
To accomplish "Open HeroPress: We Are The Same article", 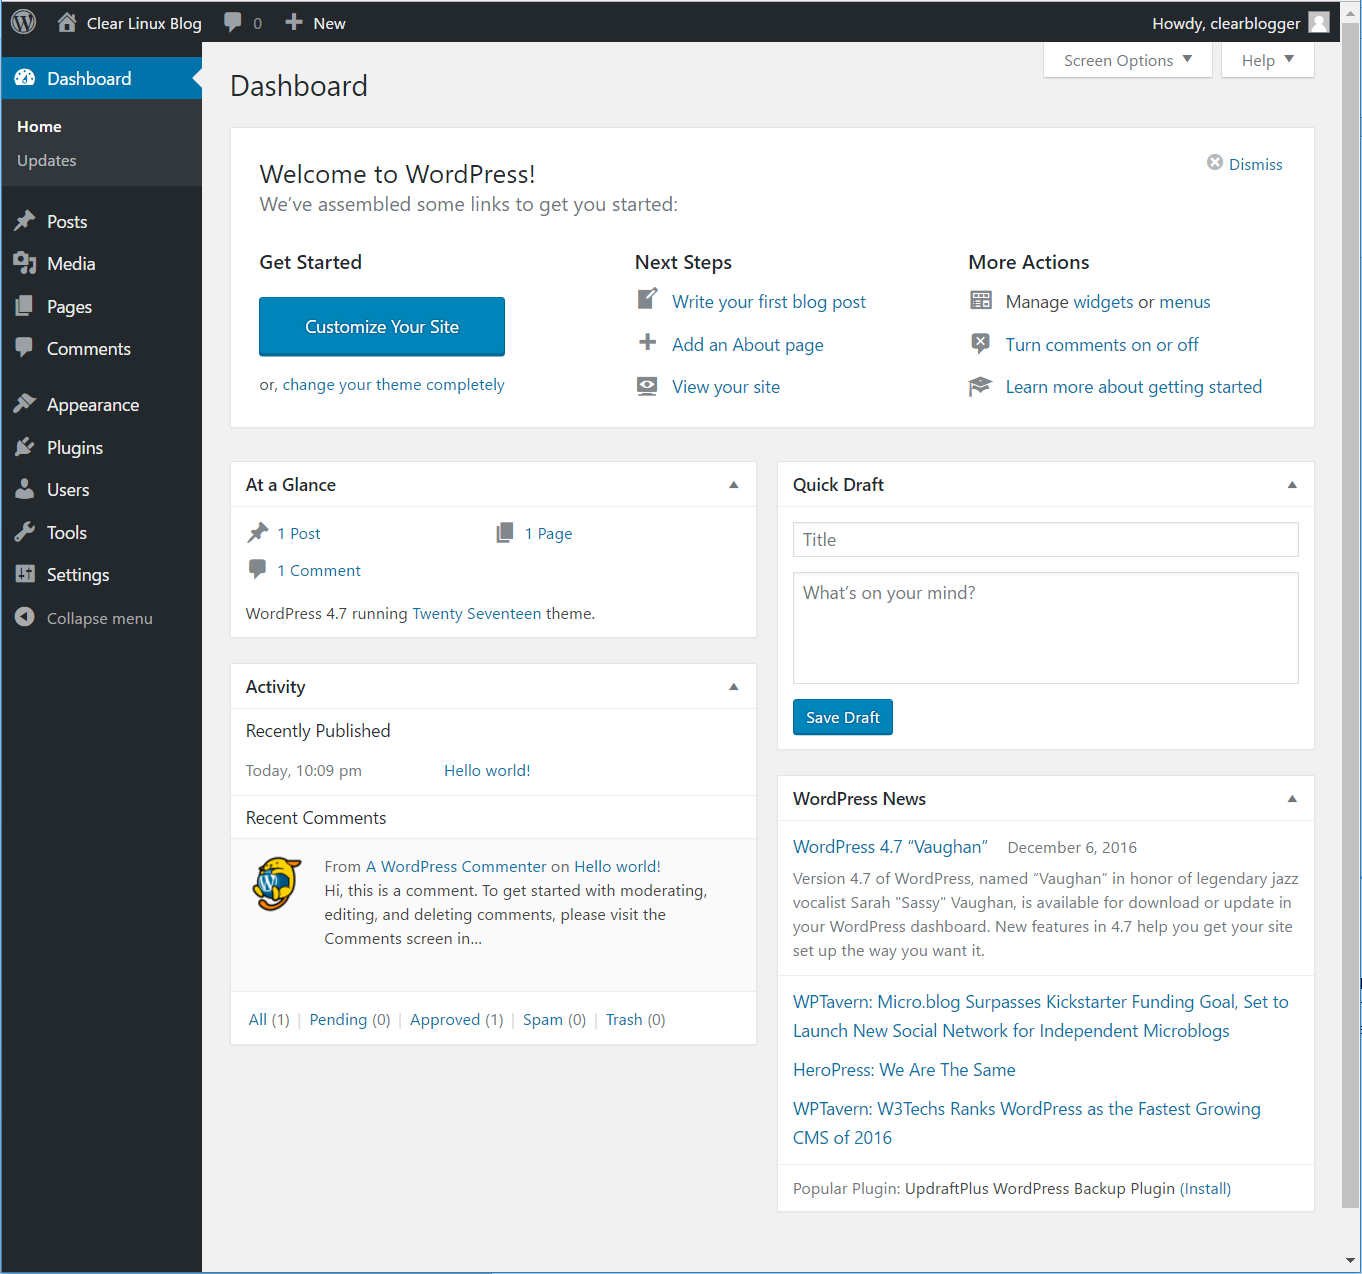I will 904,1069.
